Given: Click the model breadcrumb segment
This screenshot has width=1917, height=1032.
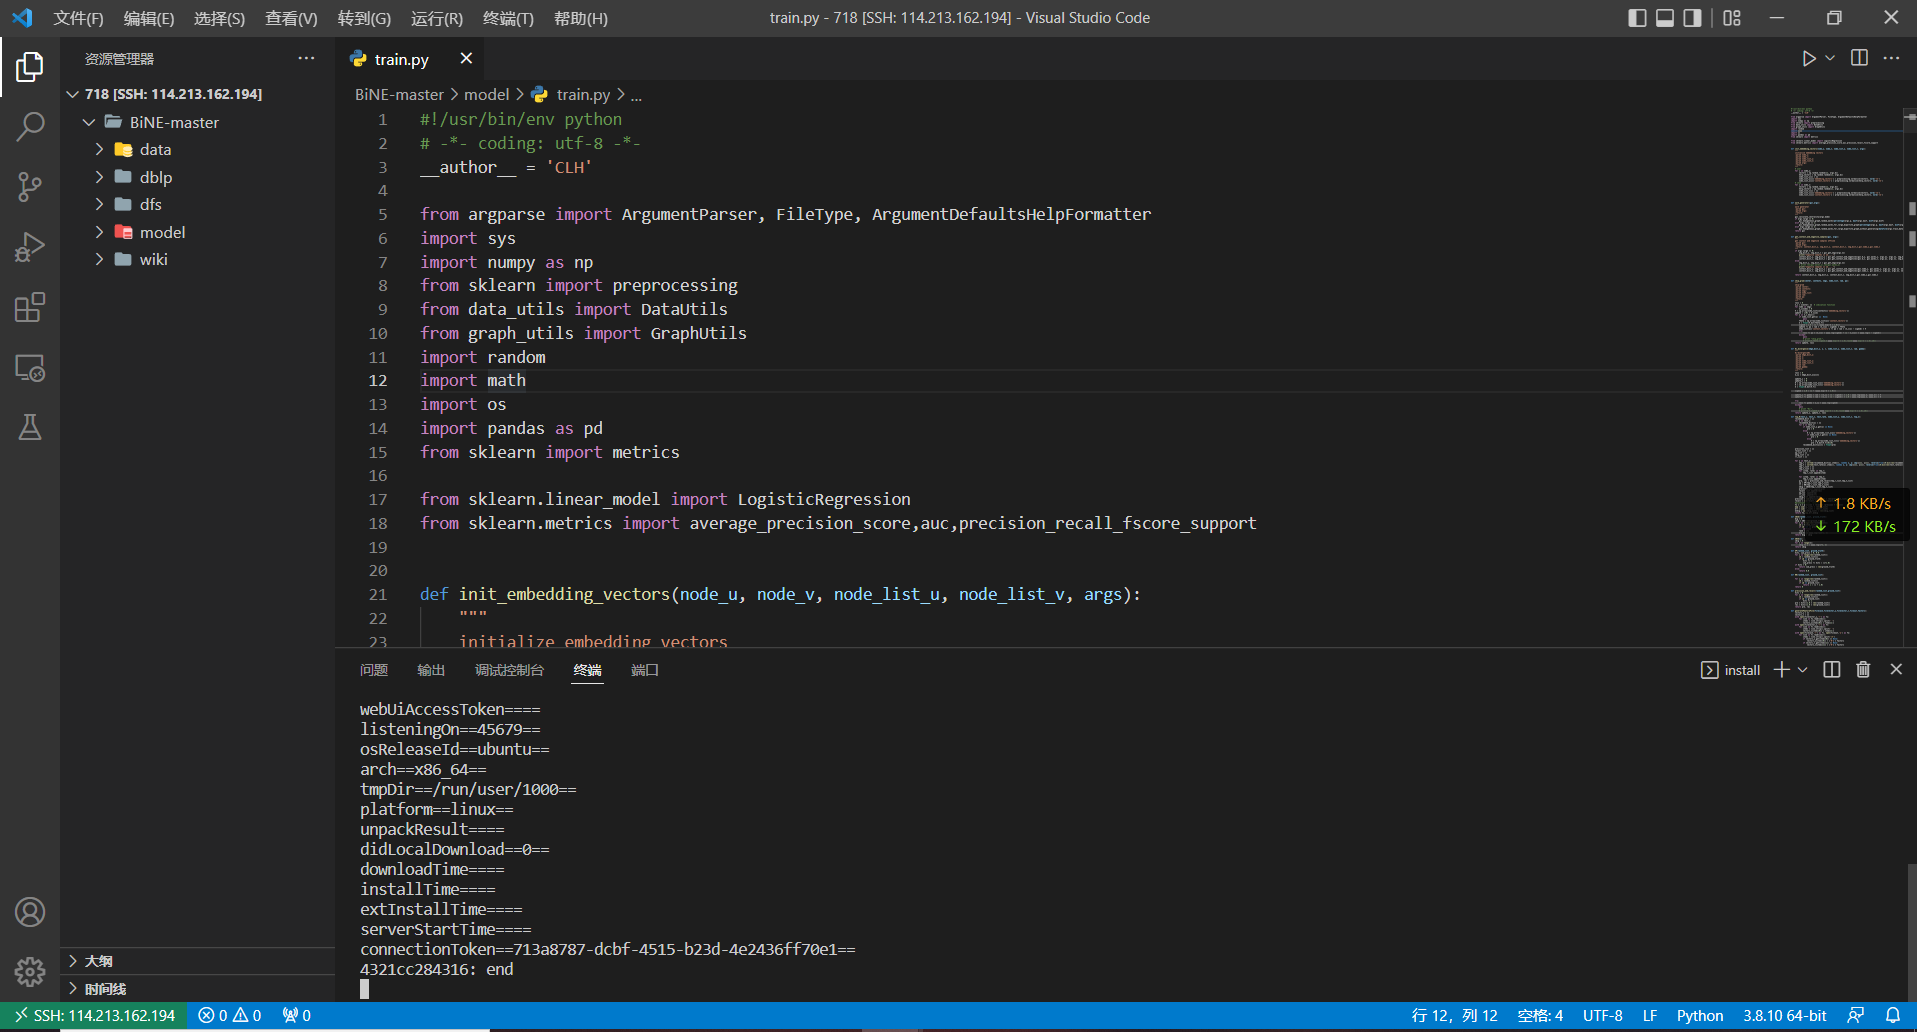Looking at the screenshot, I should click(x=486, y=94).
